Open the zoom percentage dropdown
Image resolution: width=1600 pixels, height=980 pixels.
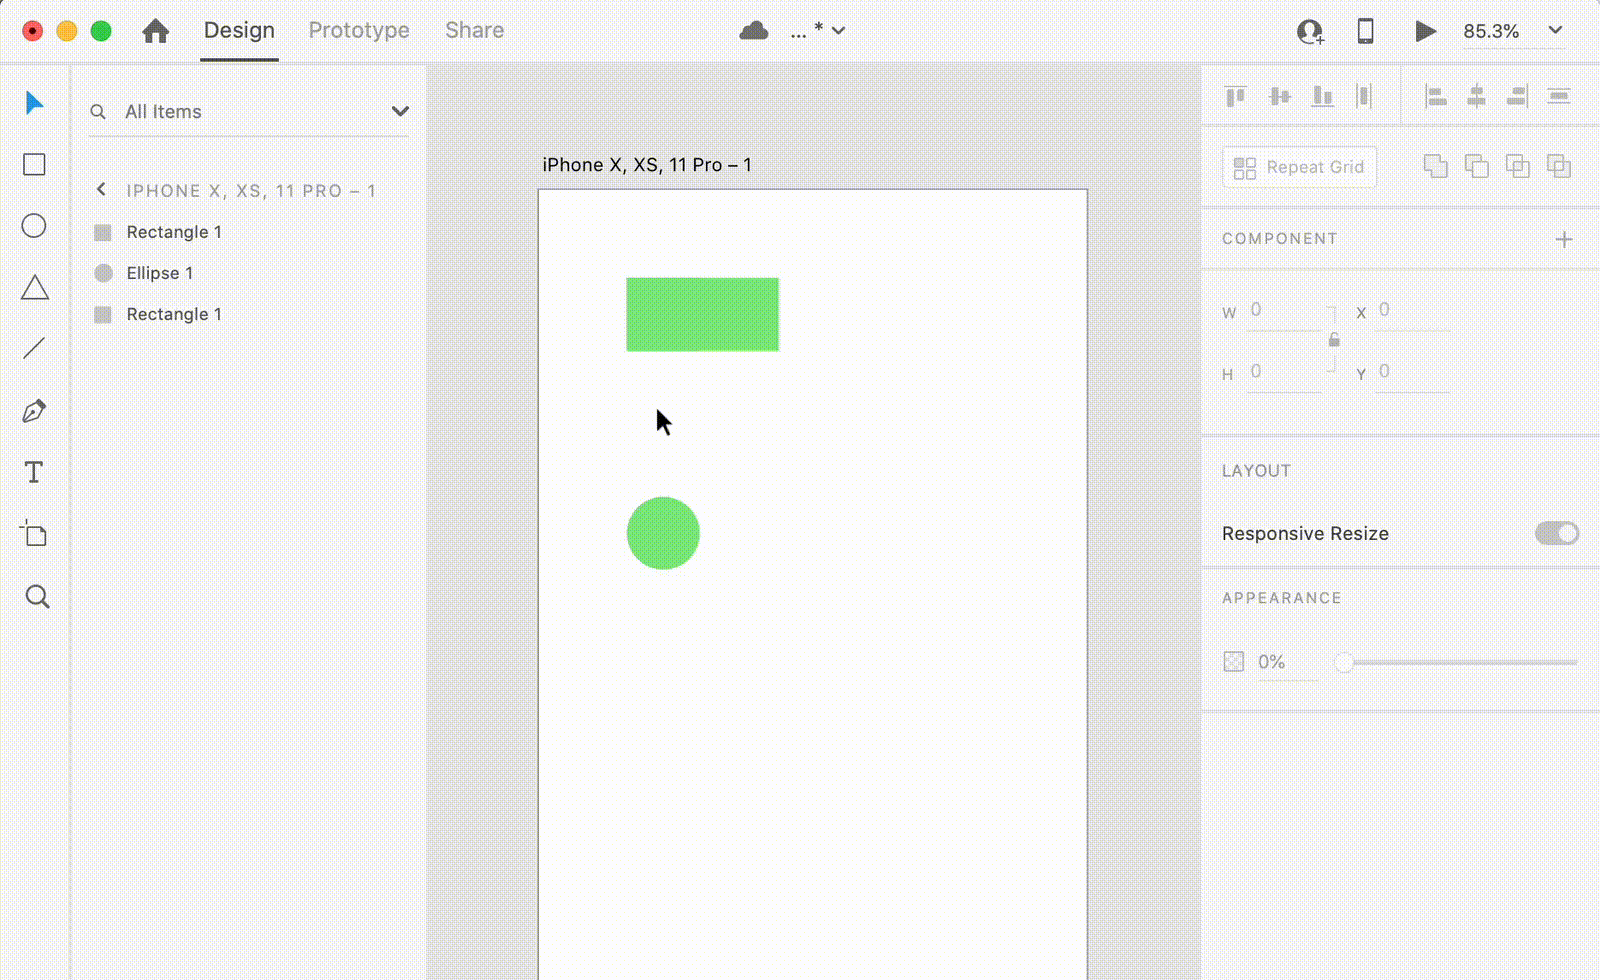click(1555, 30)
